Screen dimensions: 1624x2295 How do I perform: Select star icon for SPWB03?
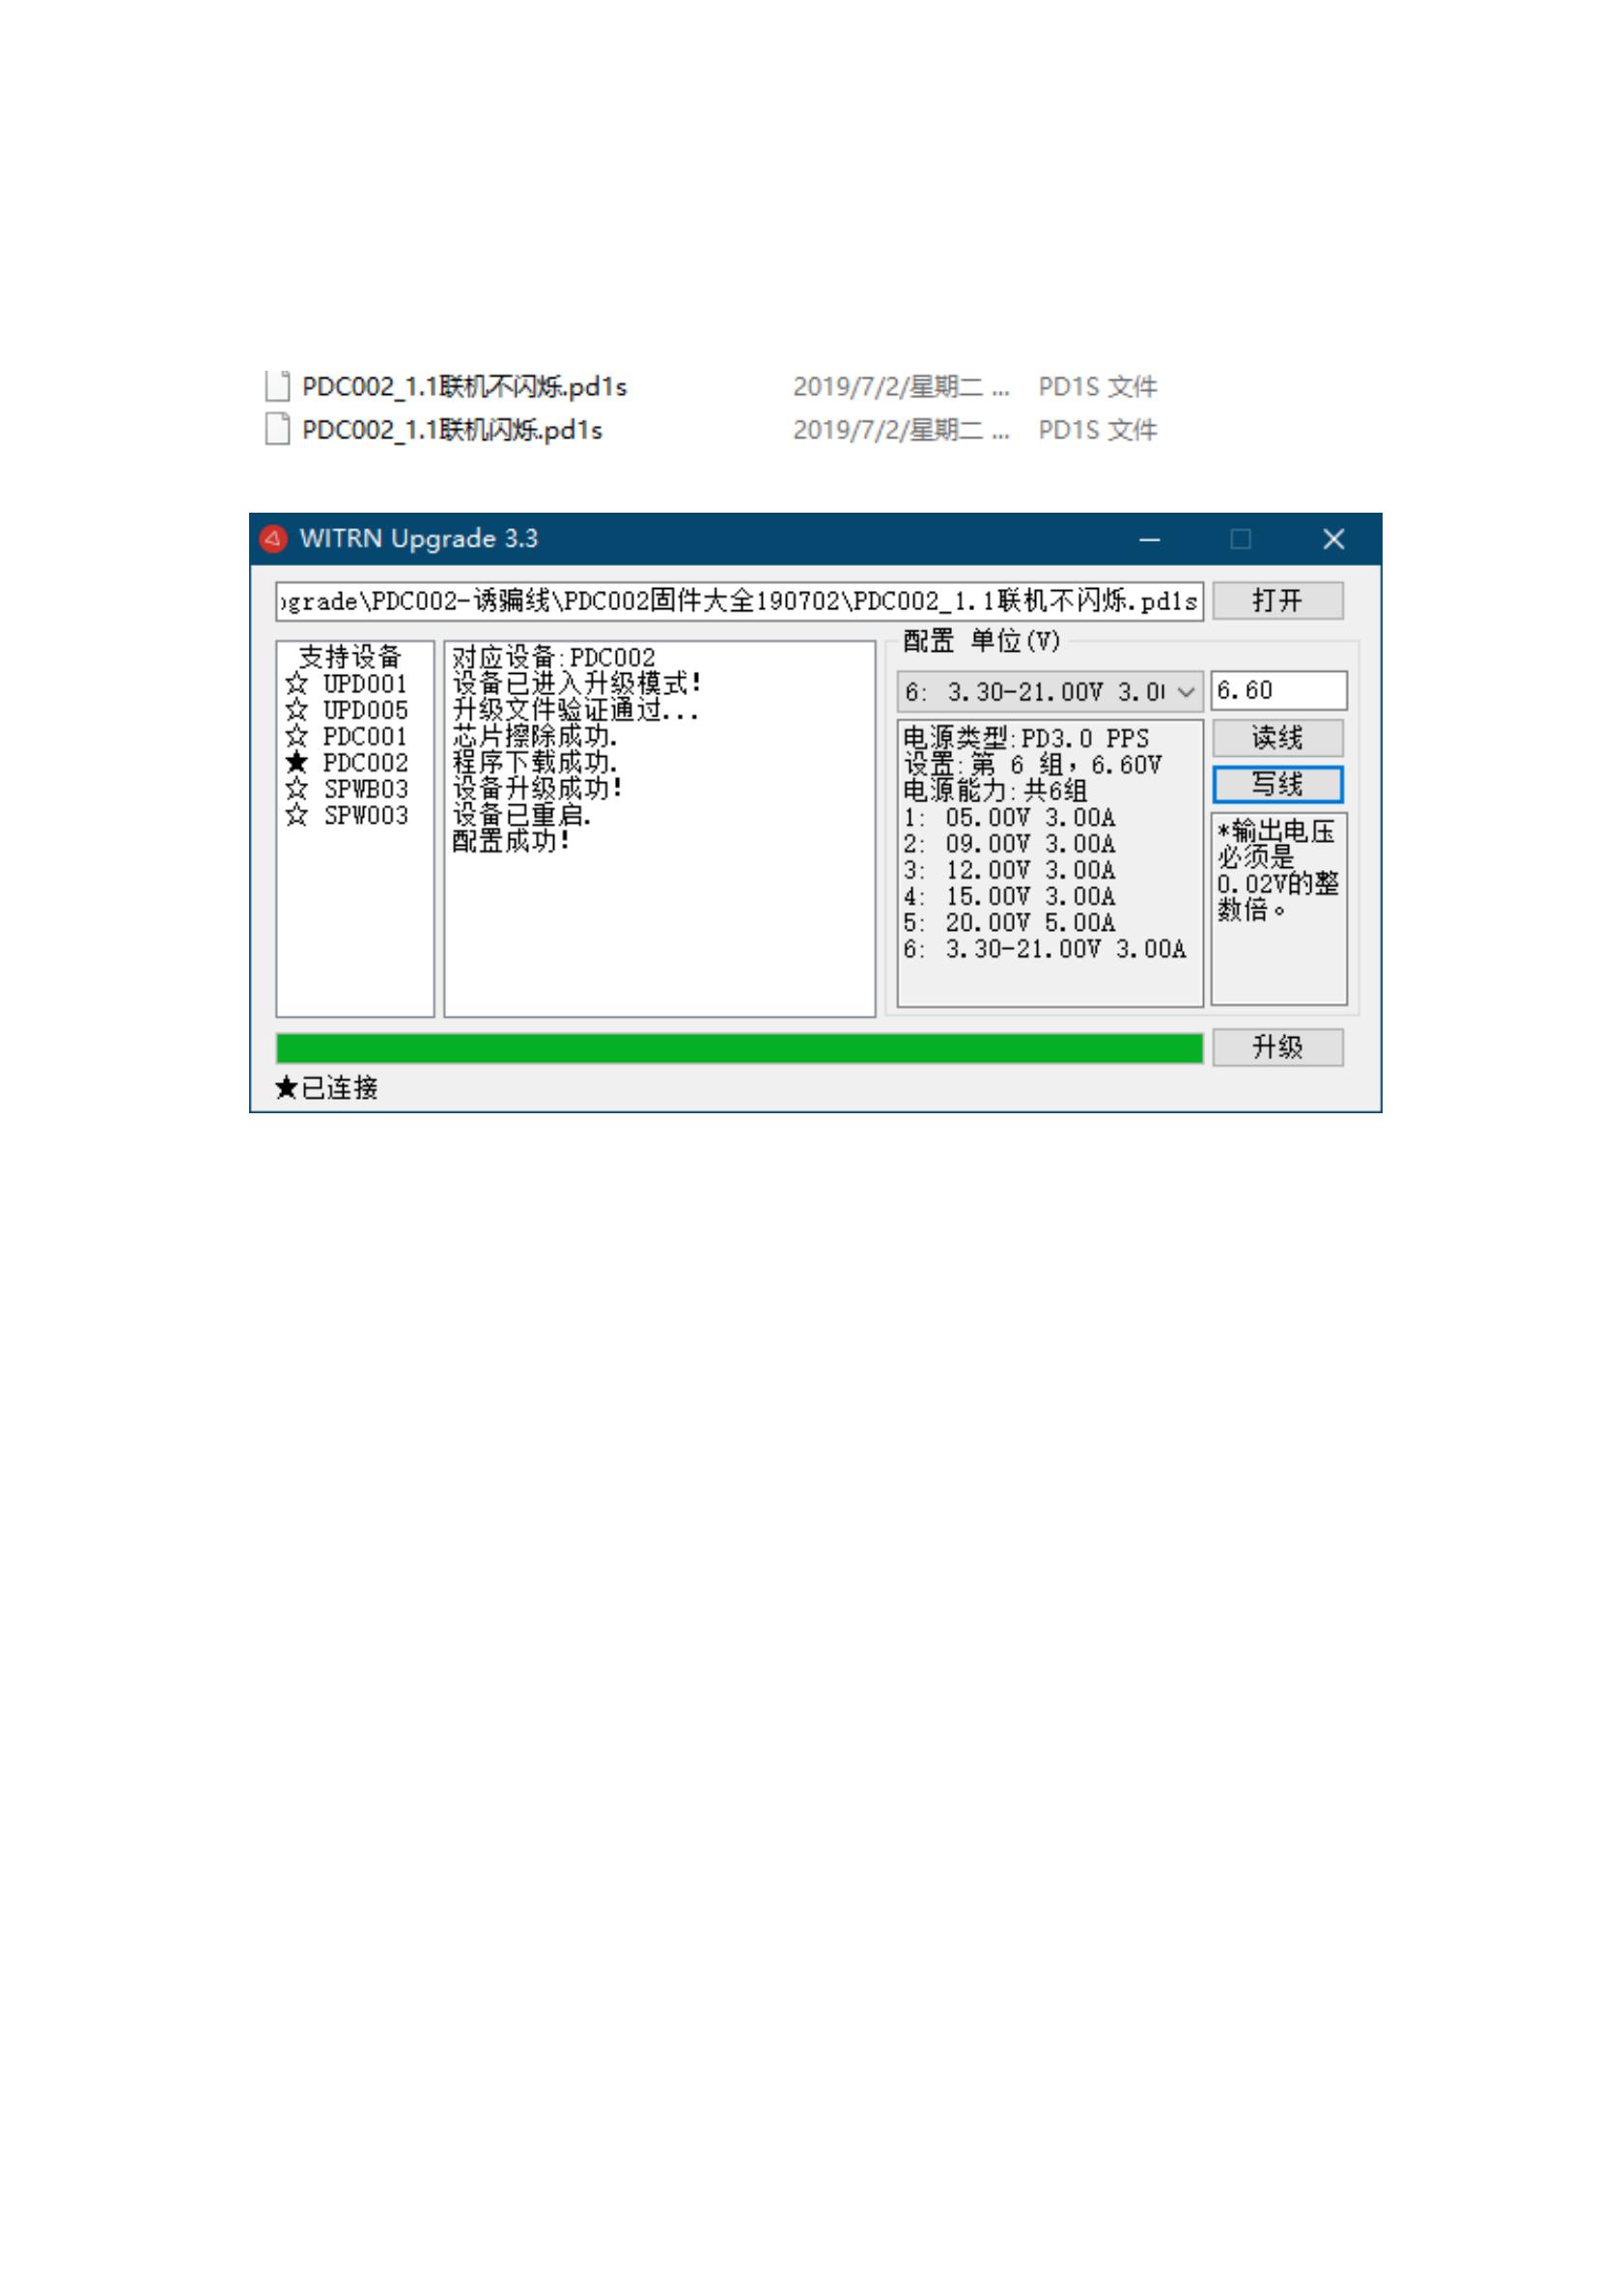(x=296, y=789)
